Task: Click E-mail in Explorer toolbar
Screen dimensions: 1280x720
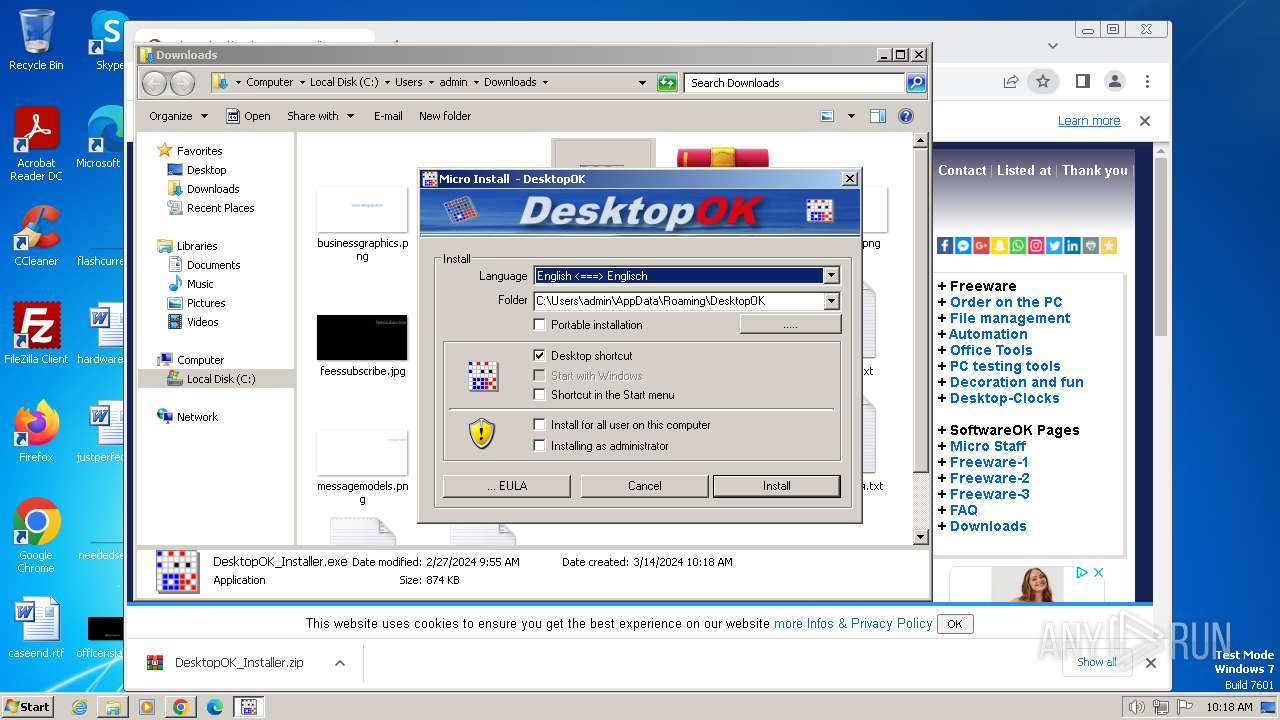Action: coord(388,116)
